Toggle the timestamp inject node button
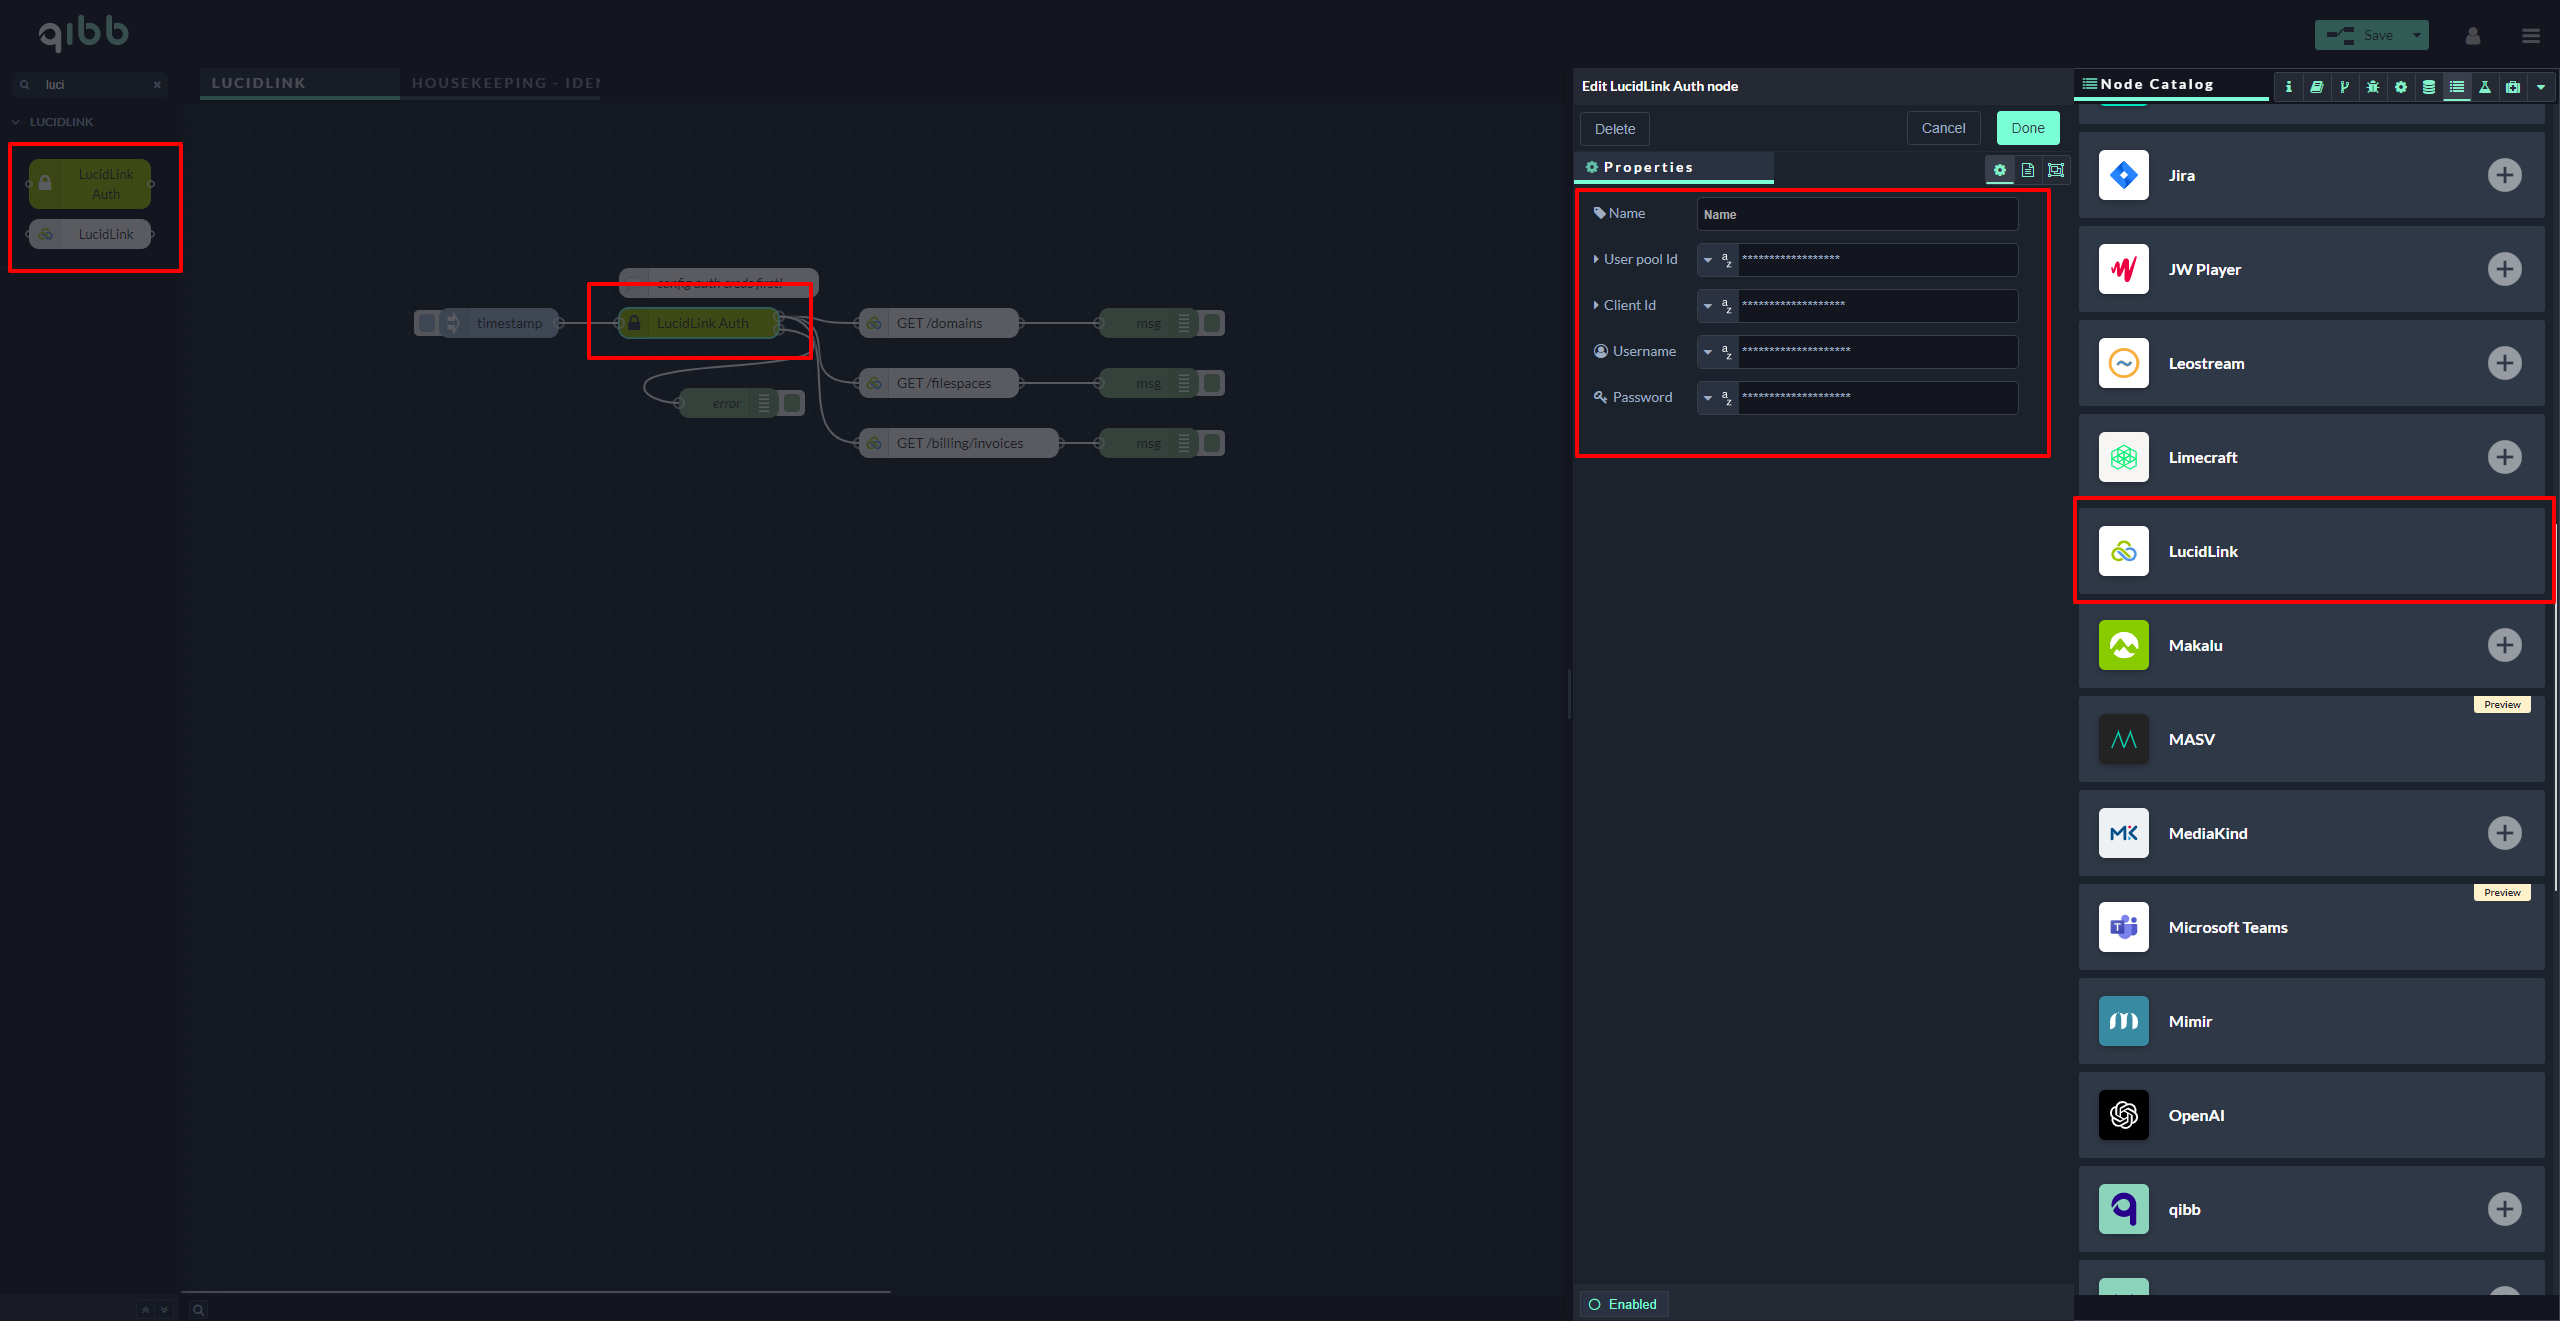The width and height of the screenshot is (2560, 1321). point(427,323)
